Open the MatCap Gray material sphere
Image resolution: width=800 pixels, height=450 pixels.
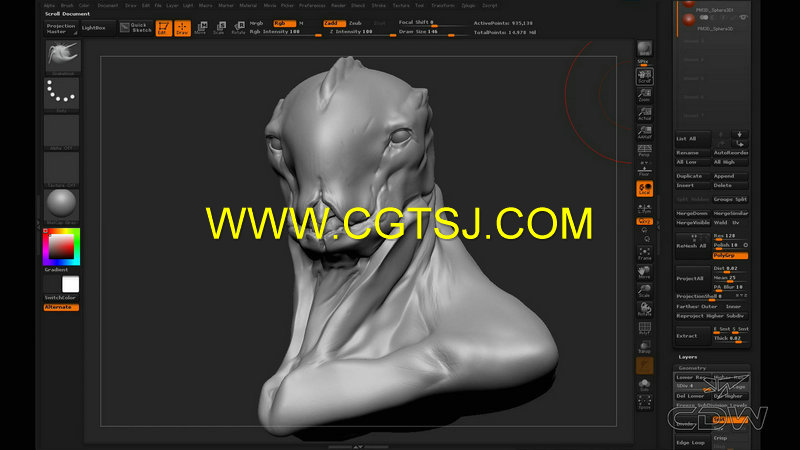click(61, 205)
